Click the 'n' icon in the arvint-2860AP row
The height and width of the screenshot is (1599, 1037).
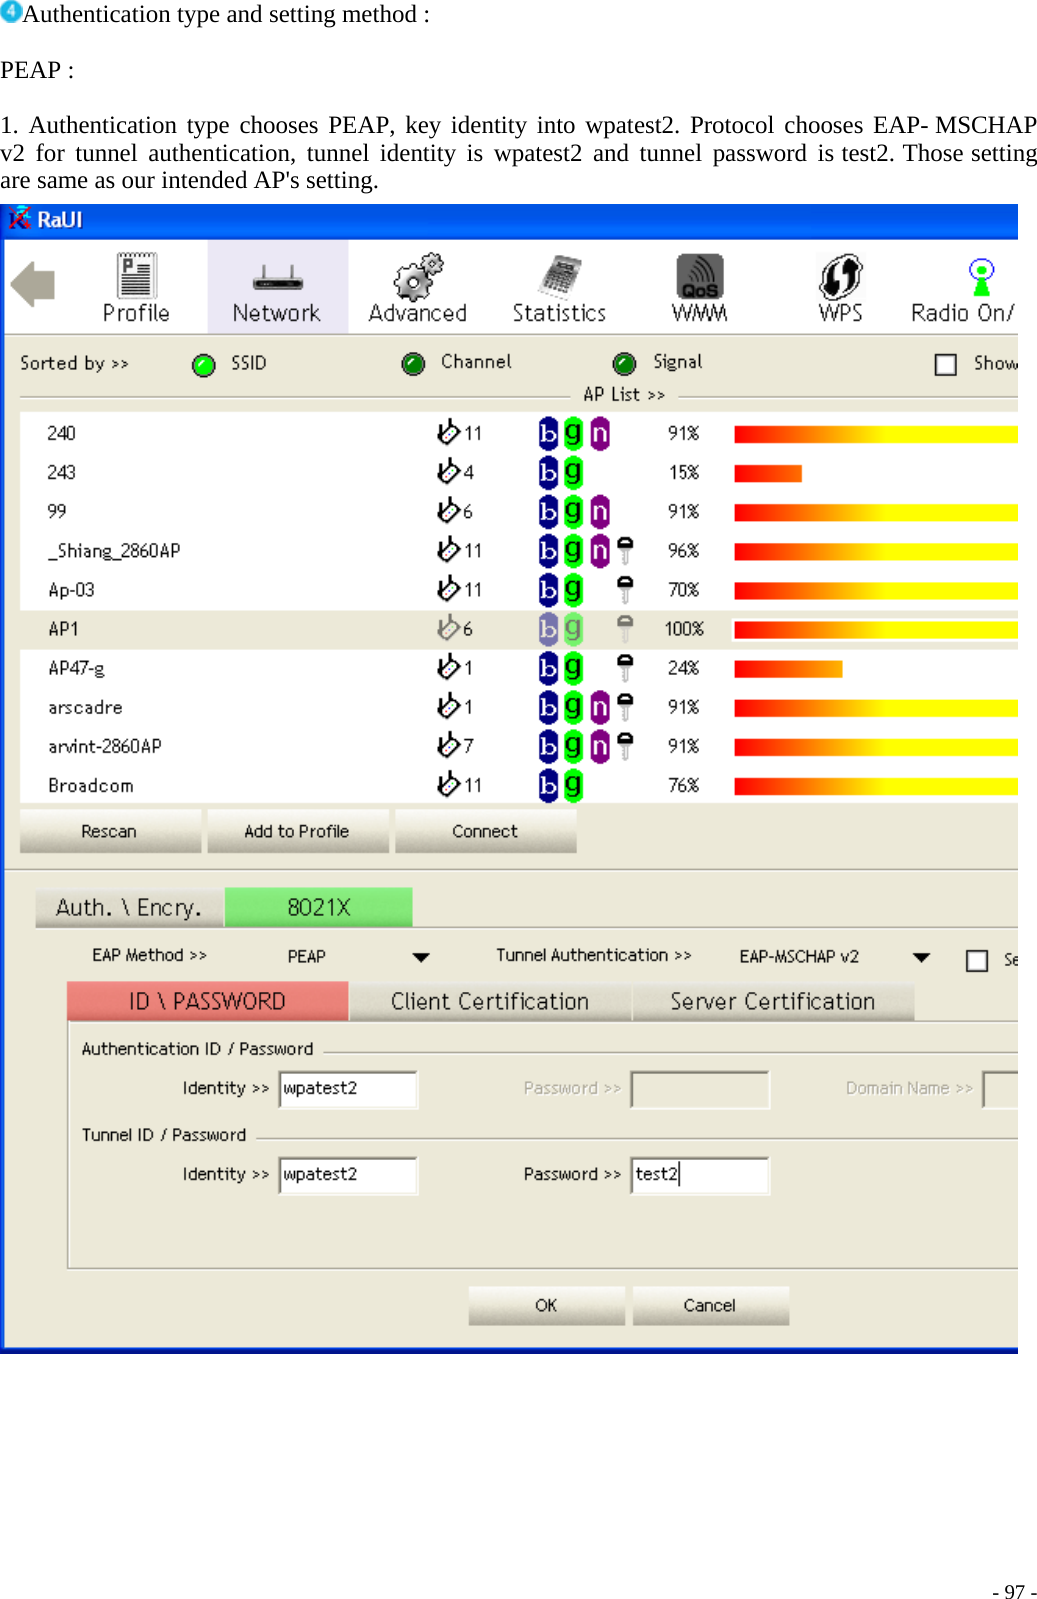(599, 745)
